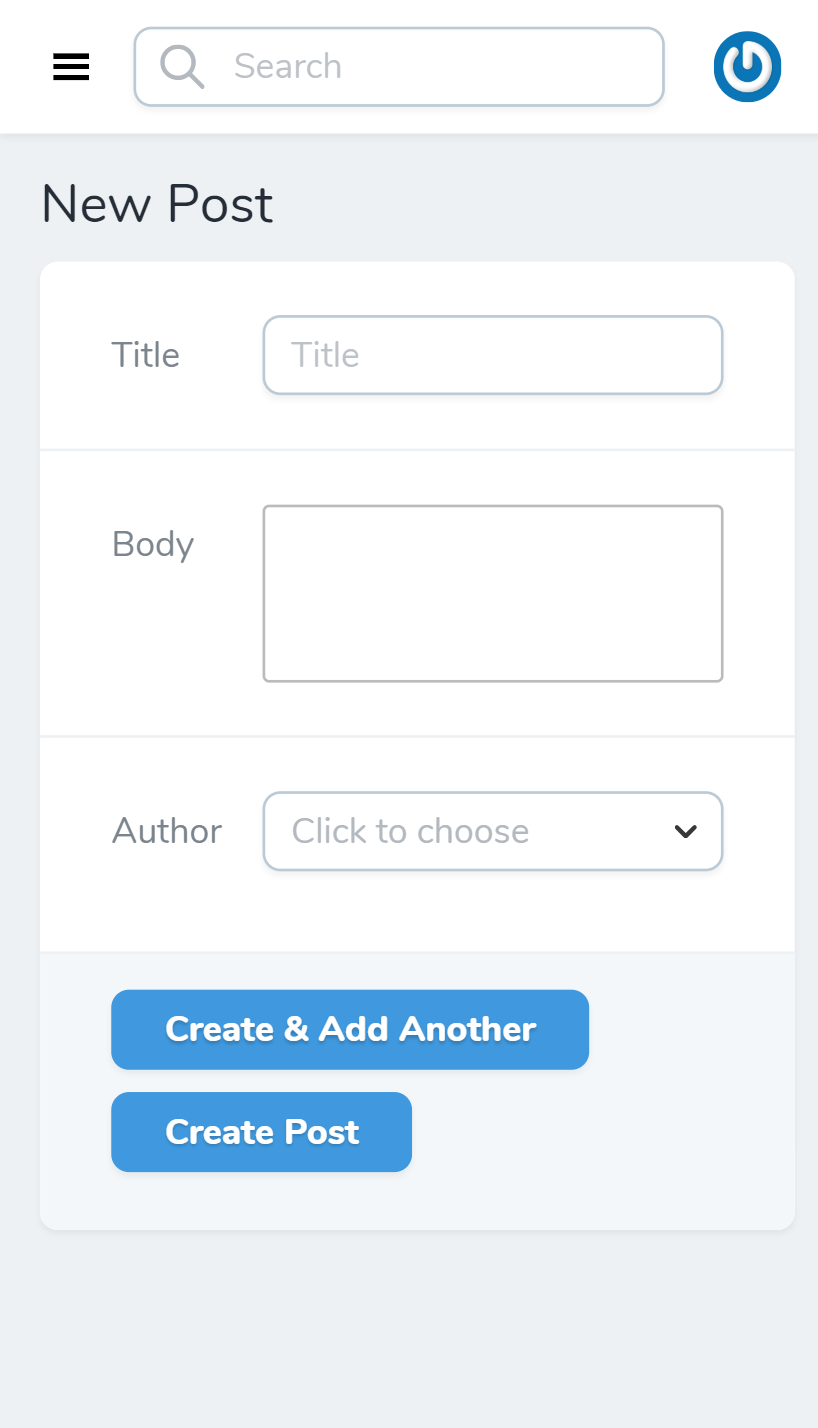Click the chevron on the Author selector
The image size is (818, 1428).
click(685, 831)
